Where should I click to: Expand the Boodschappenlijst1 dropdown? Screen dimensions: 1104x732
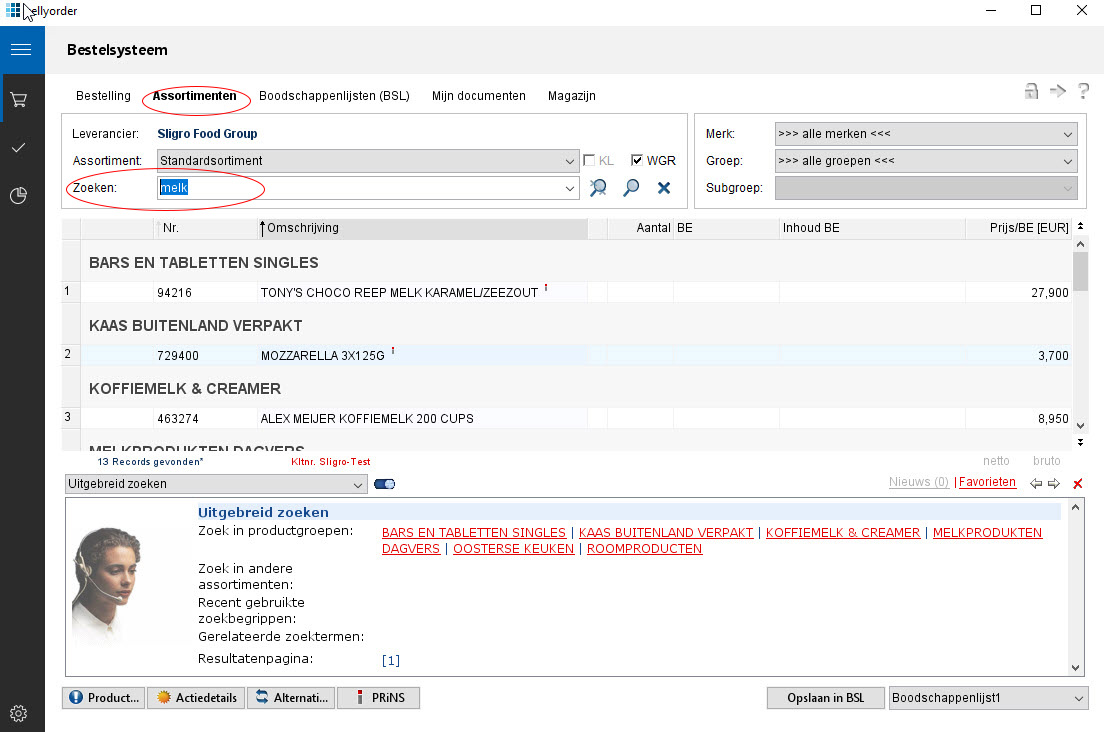tap(988, 698)
